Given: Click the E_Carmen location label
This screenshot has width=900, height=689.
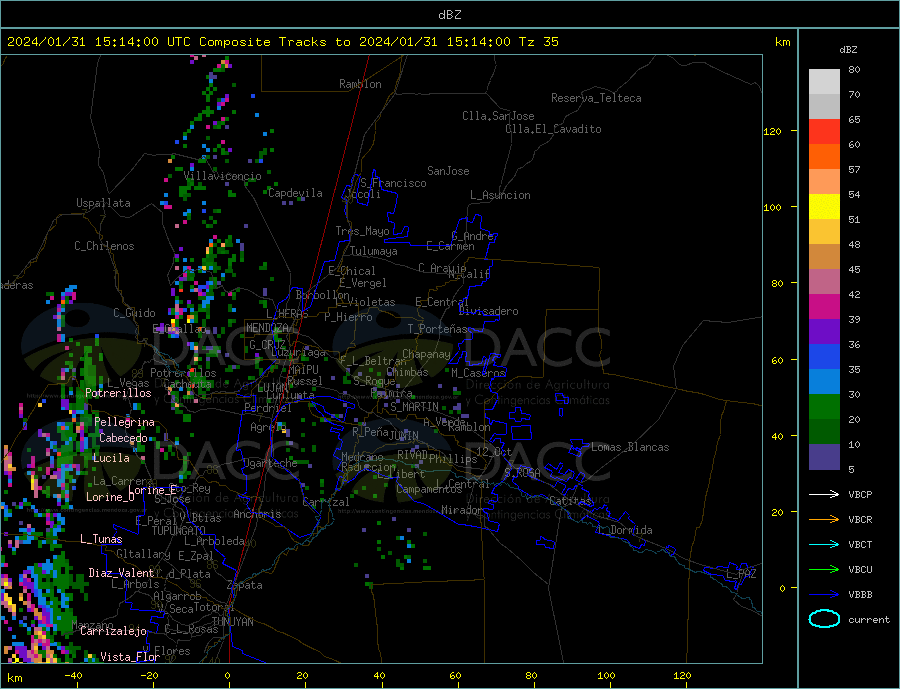Looking at the screenshot, I should (451, 246).
